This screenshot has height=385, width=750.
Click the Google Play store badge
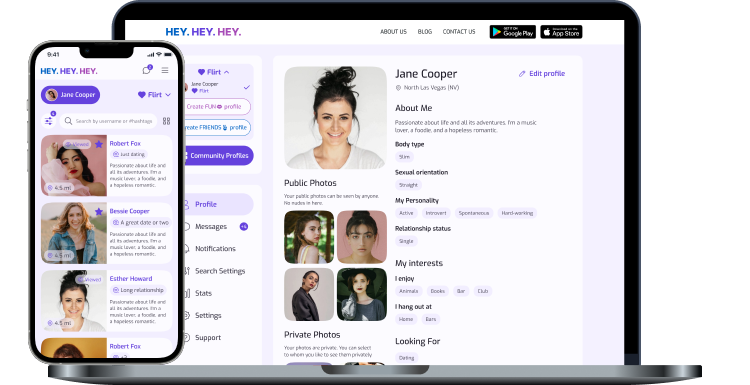tap(512, 32)
